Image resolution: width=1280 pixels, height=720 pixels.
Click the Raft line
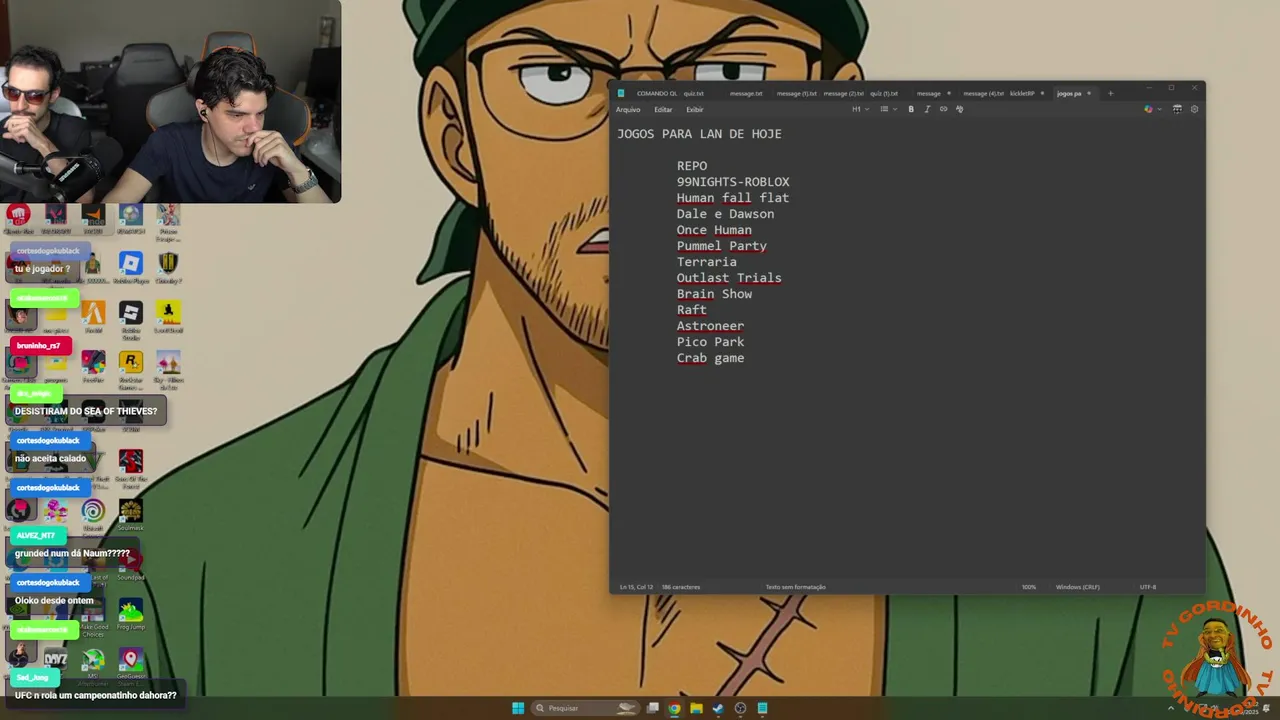coord(692,310)
